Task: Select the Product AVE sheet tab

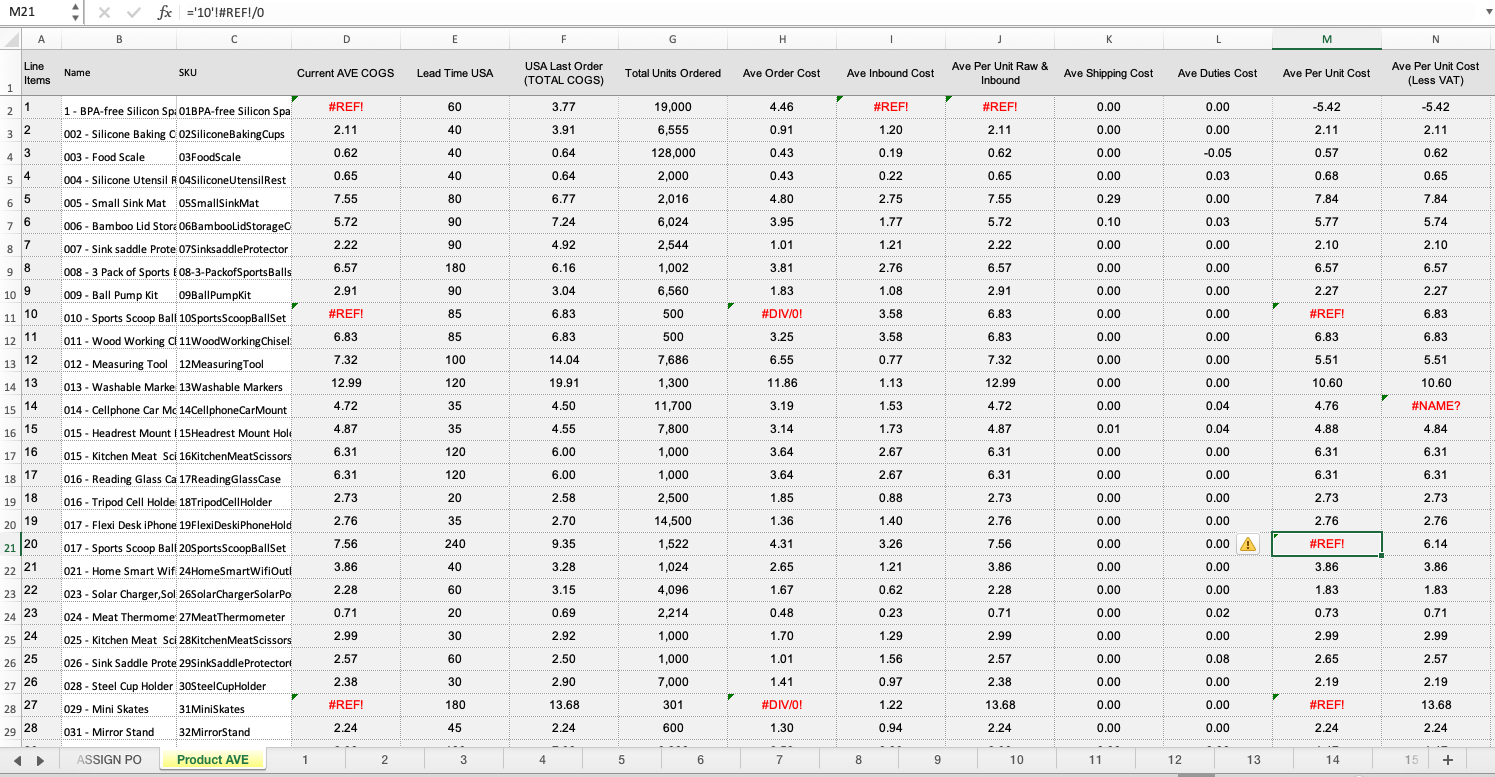Action: pos(213,760)
